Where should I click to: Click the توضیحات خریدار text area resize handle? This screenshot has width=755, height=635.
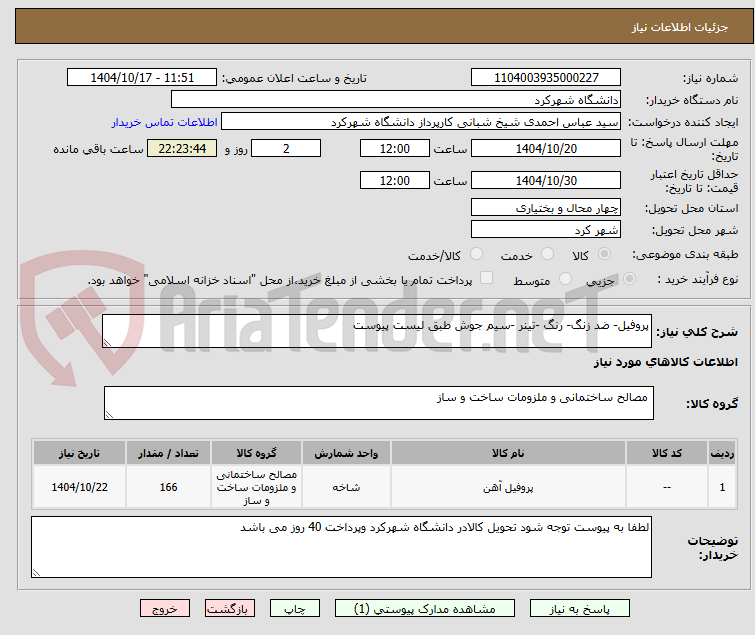point(36,573)
